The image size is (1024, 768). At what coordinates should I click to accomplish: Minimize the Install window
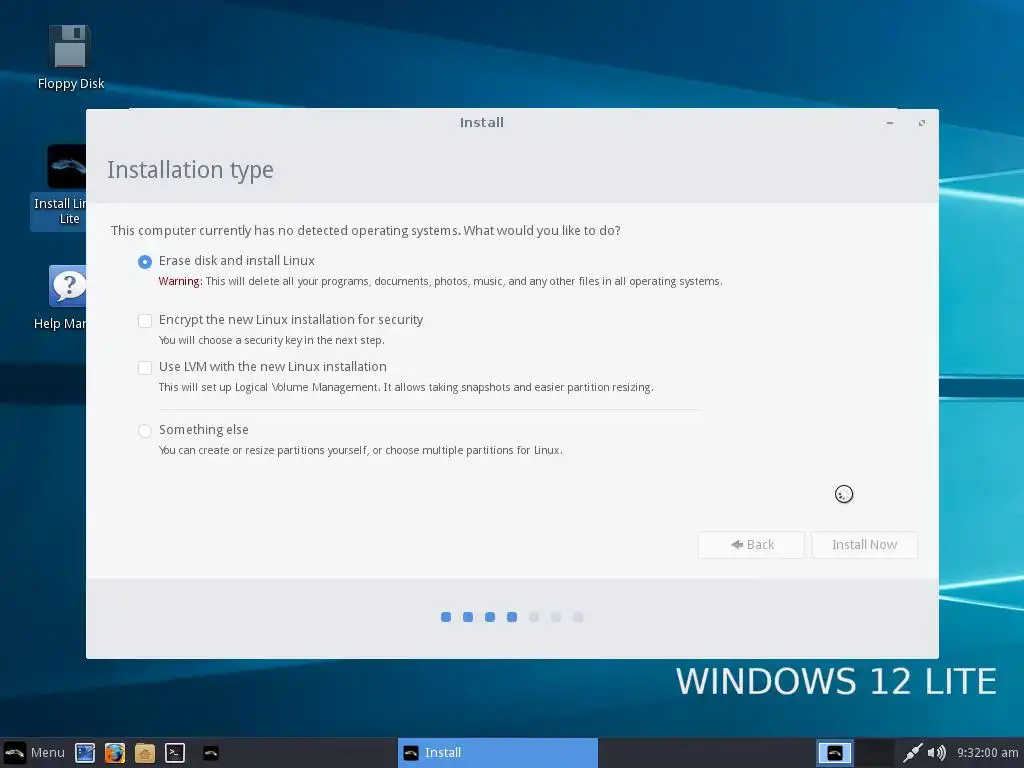(x=889, y=123)
